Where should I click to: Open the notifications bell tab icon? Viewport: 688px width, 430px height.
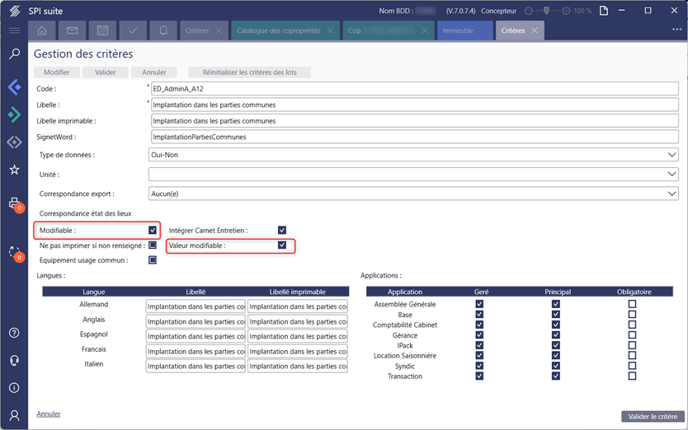[163, 31]
